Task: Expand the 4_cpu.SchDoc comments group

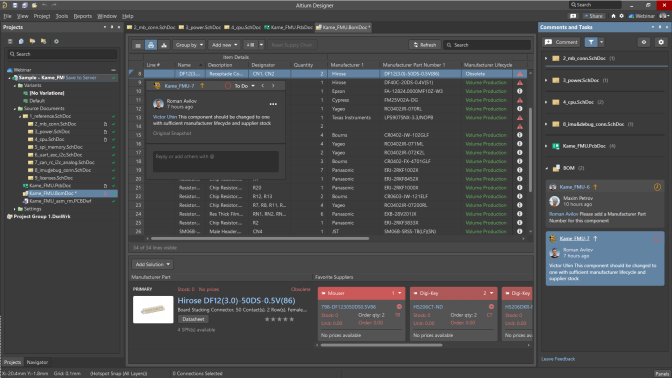Action: [546, 102]
